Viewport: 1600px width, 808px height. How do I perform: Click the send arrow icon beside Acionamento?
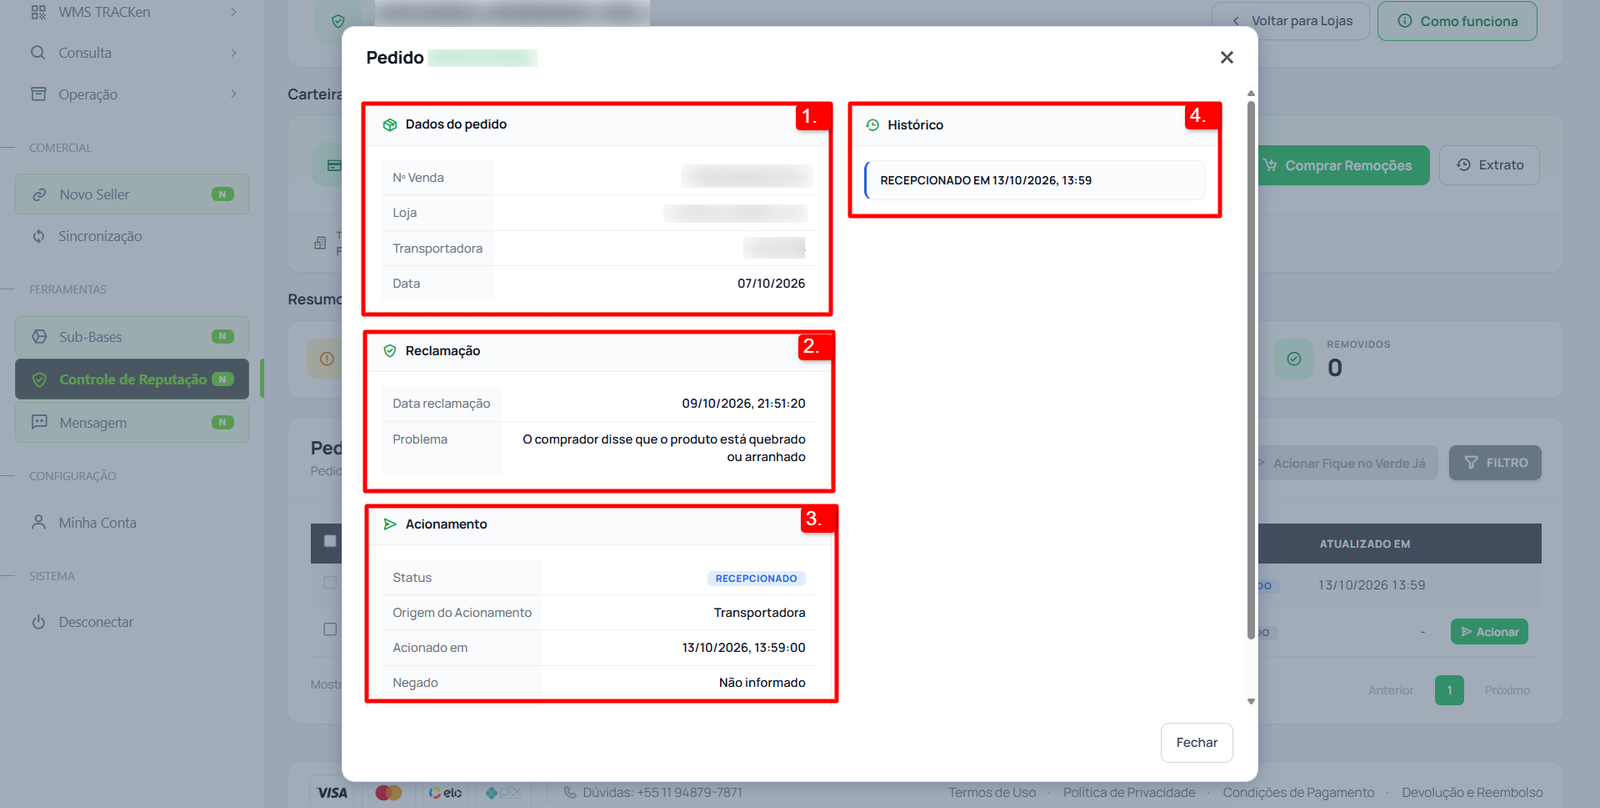[x=390, y=524]
